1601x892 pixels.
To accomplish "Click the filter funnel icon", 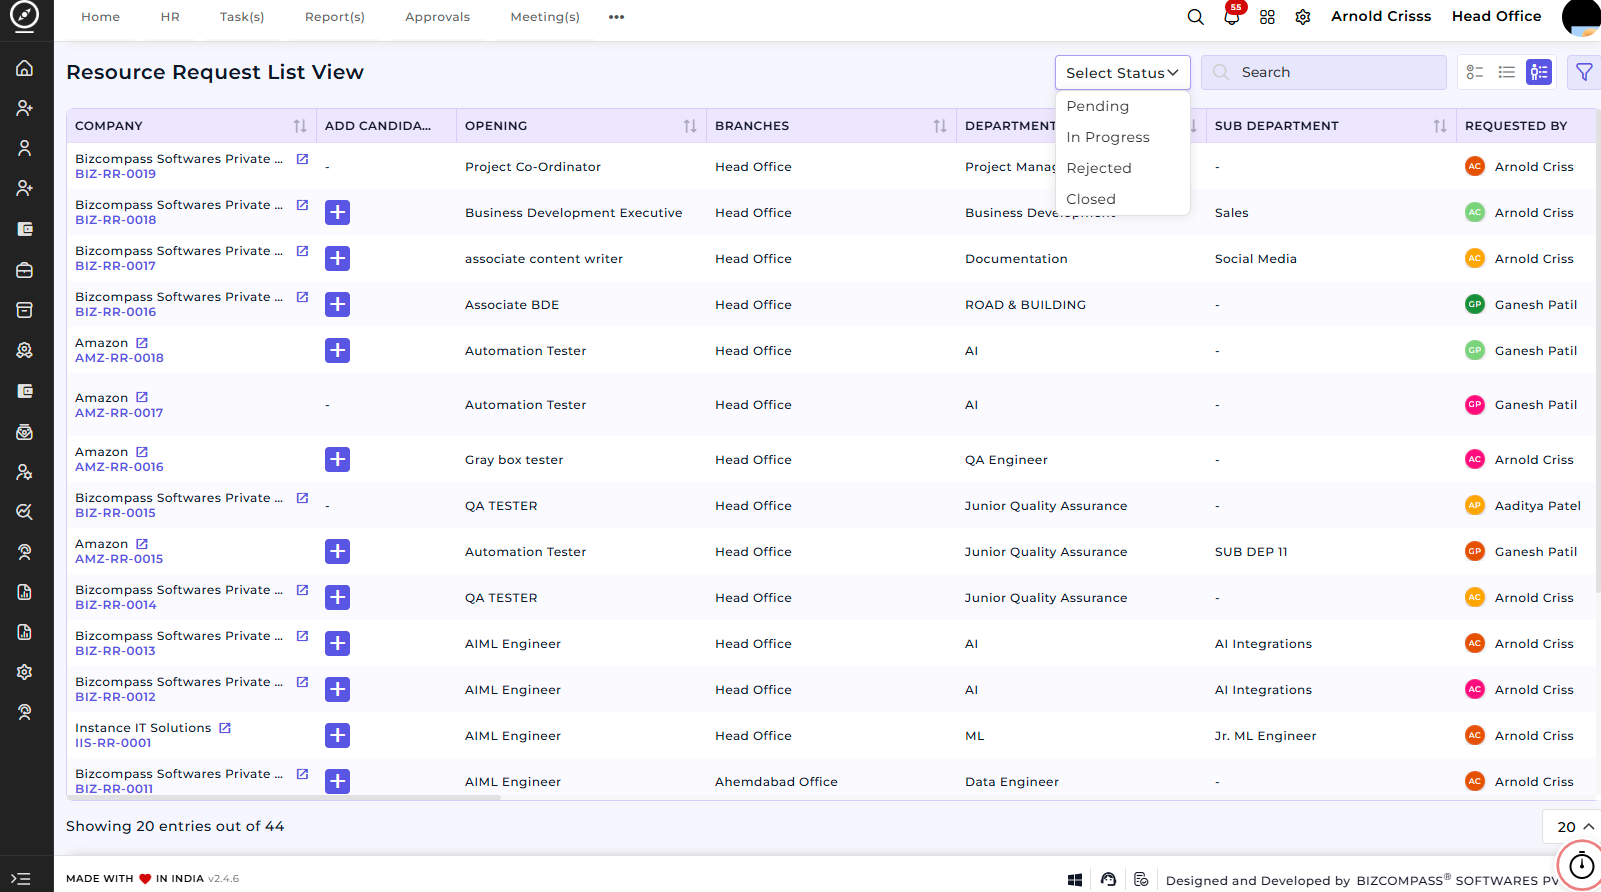I will (1584, 72).
